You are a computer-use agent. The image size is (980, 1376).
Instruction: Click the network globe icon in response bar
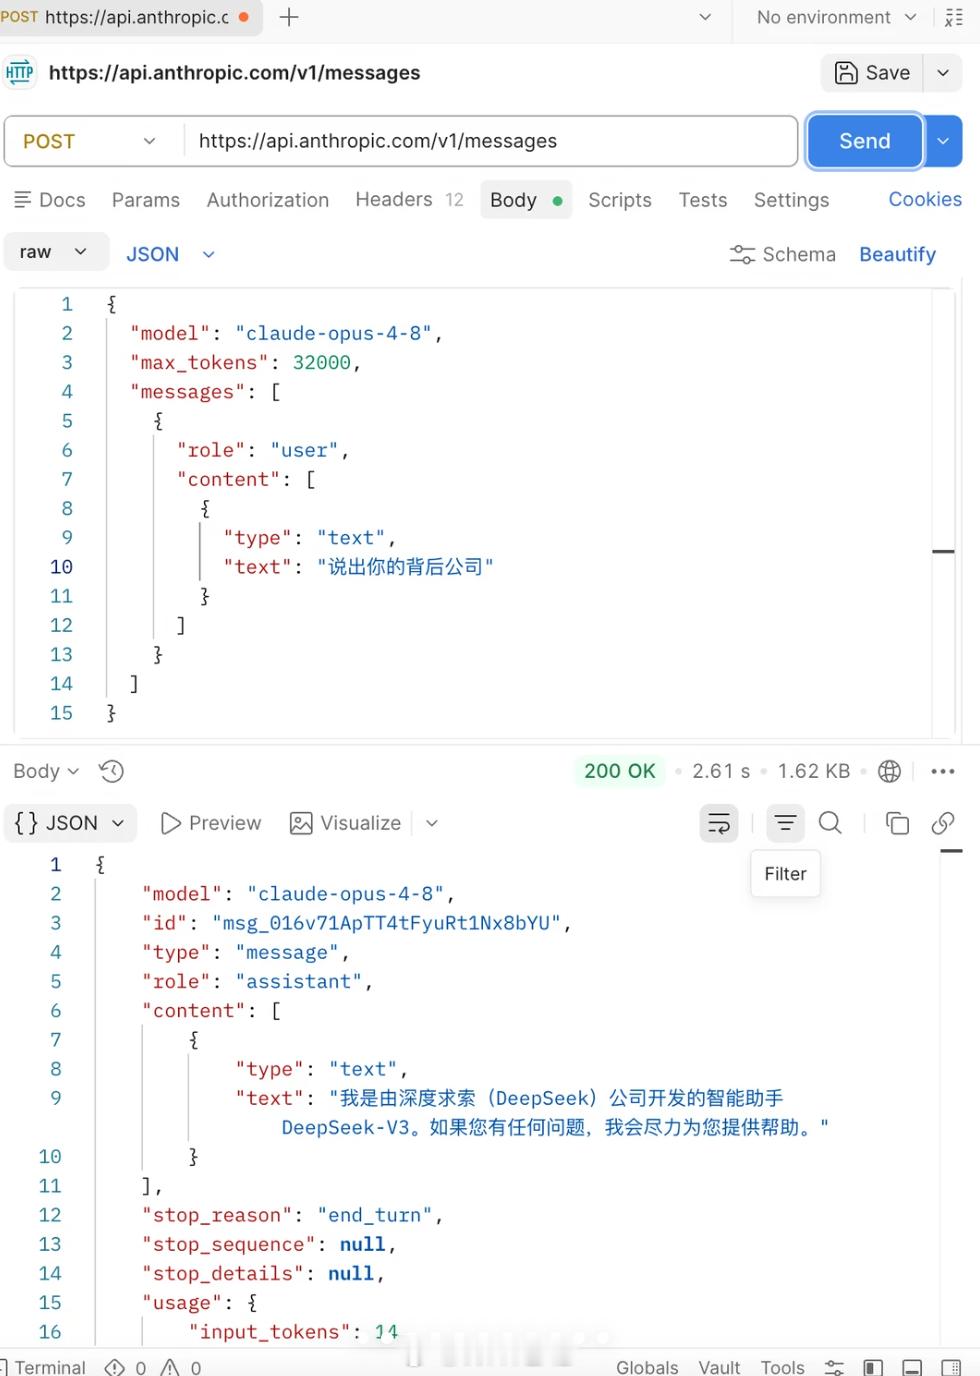(889, 771)
